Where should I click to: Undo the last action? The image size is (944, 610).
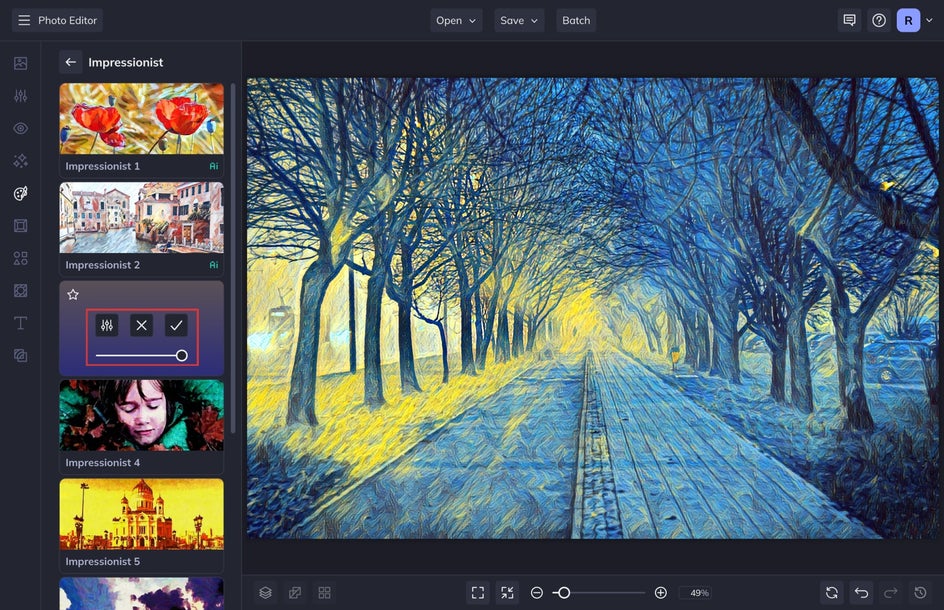tap(862, 593)
